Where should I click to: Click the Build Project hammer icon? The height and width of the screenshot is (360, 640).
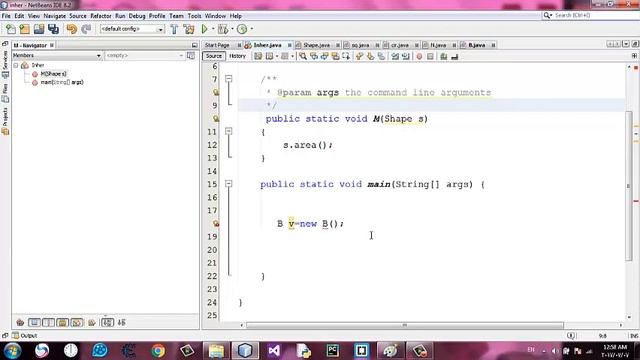click(174, 29)
